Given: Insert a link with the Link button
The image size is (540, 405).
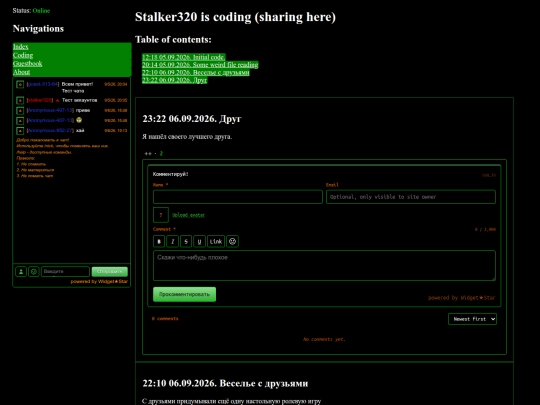Looking at the screenshot, I should (x=216, y=241).
